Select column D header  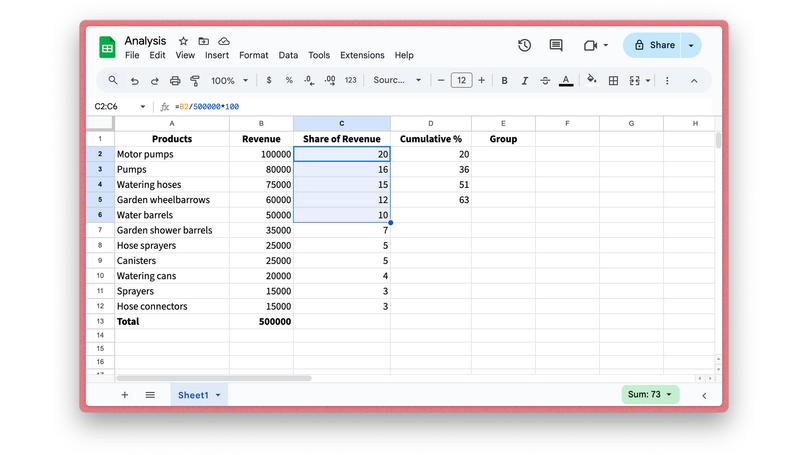(x=431, y=124)
